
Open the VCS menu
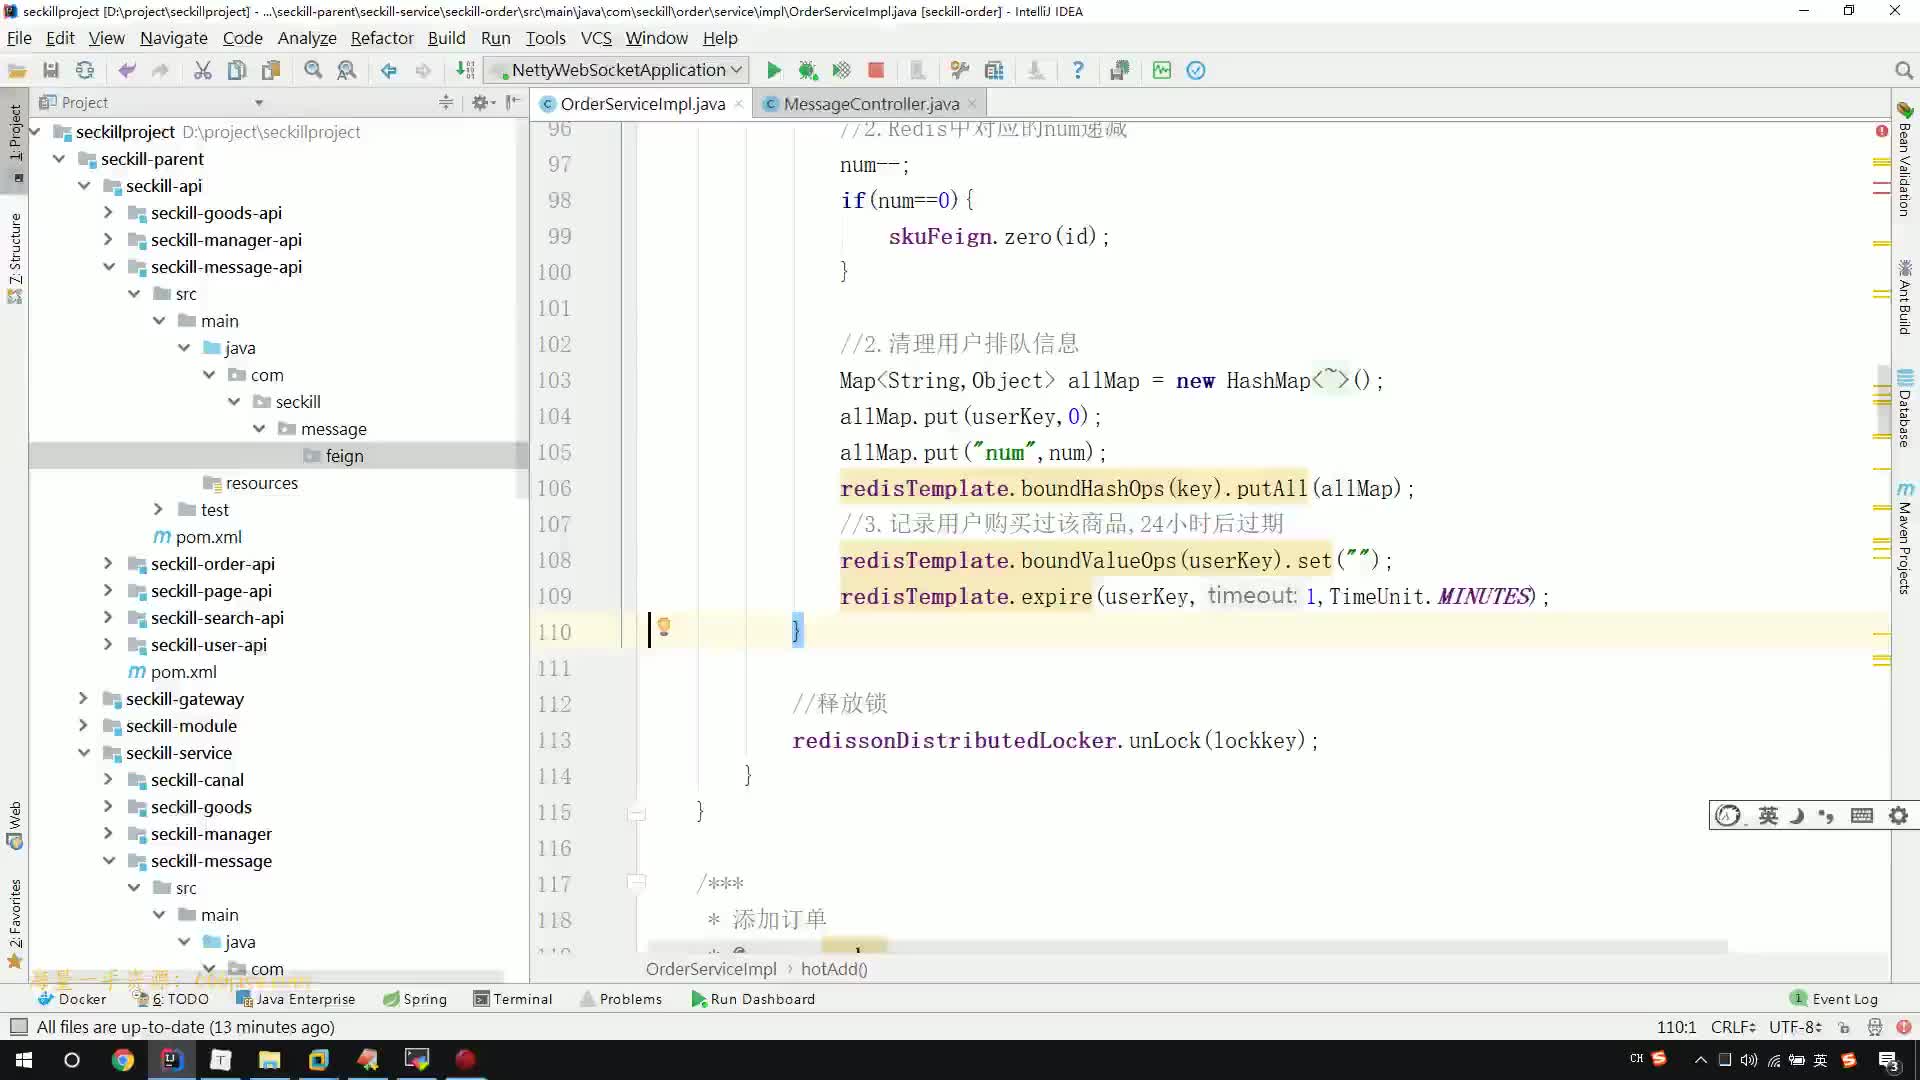[596, 38]
